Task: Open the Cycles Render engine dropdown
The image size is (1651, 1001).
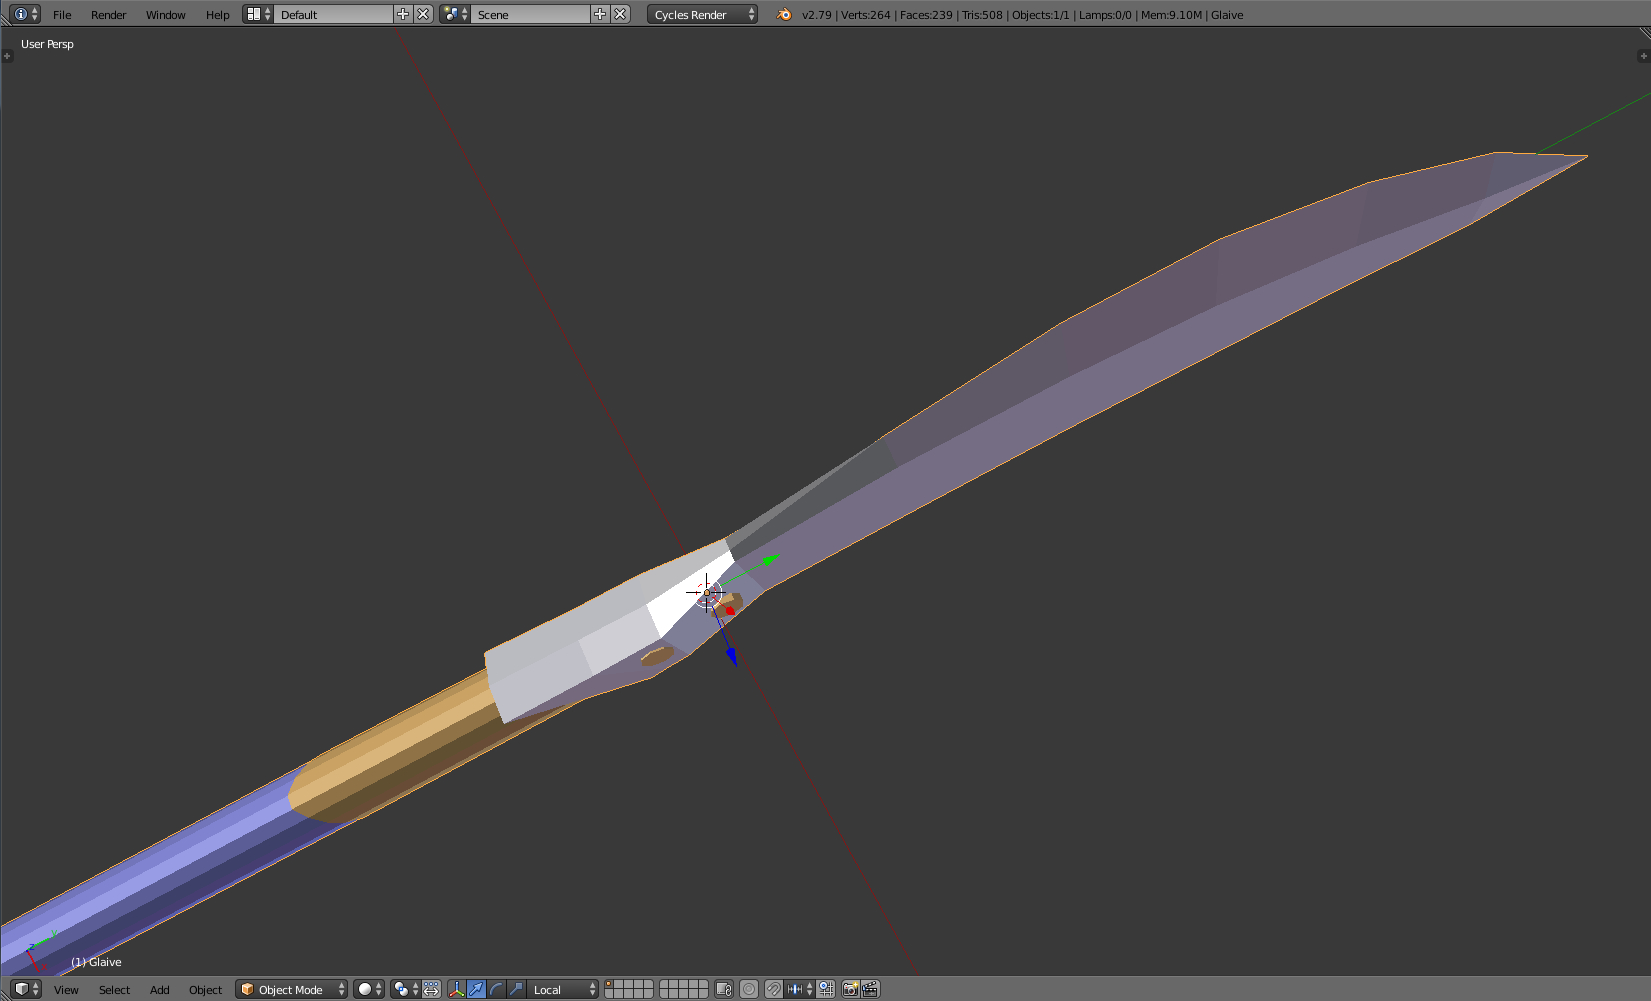Action: [700, 14]
